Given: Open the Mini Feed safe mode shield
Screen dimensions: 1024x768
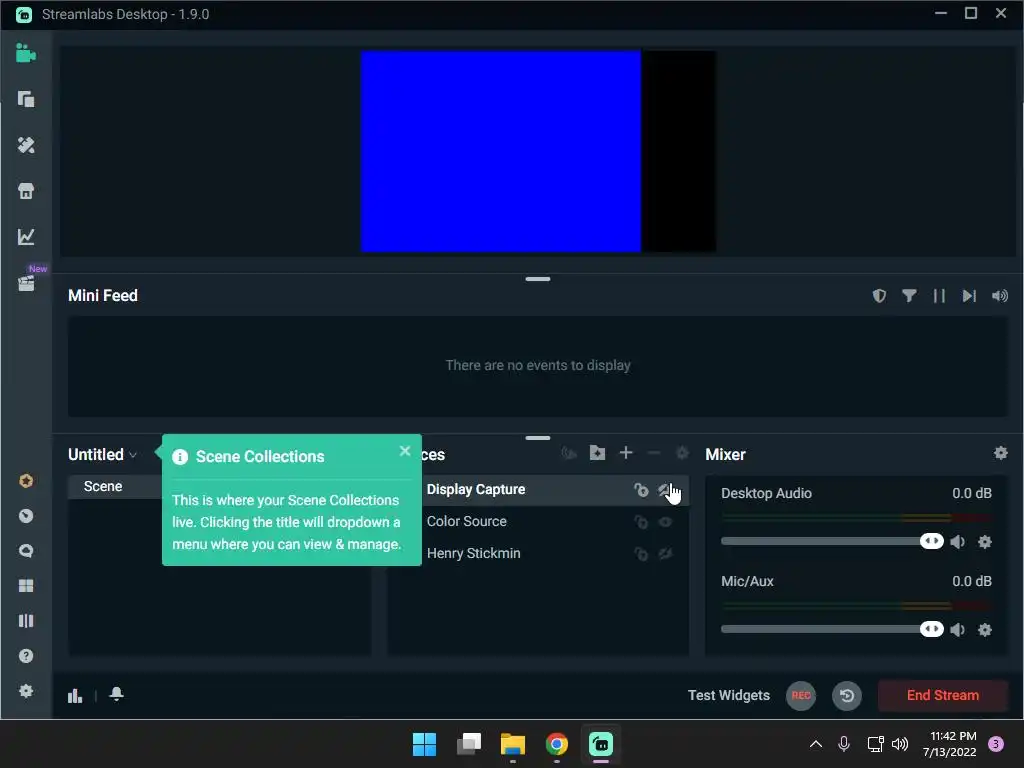Looking at the screenshot, I should (x=879, y=296).
